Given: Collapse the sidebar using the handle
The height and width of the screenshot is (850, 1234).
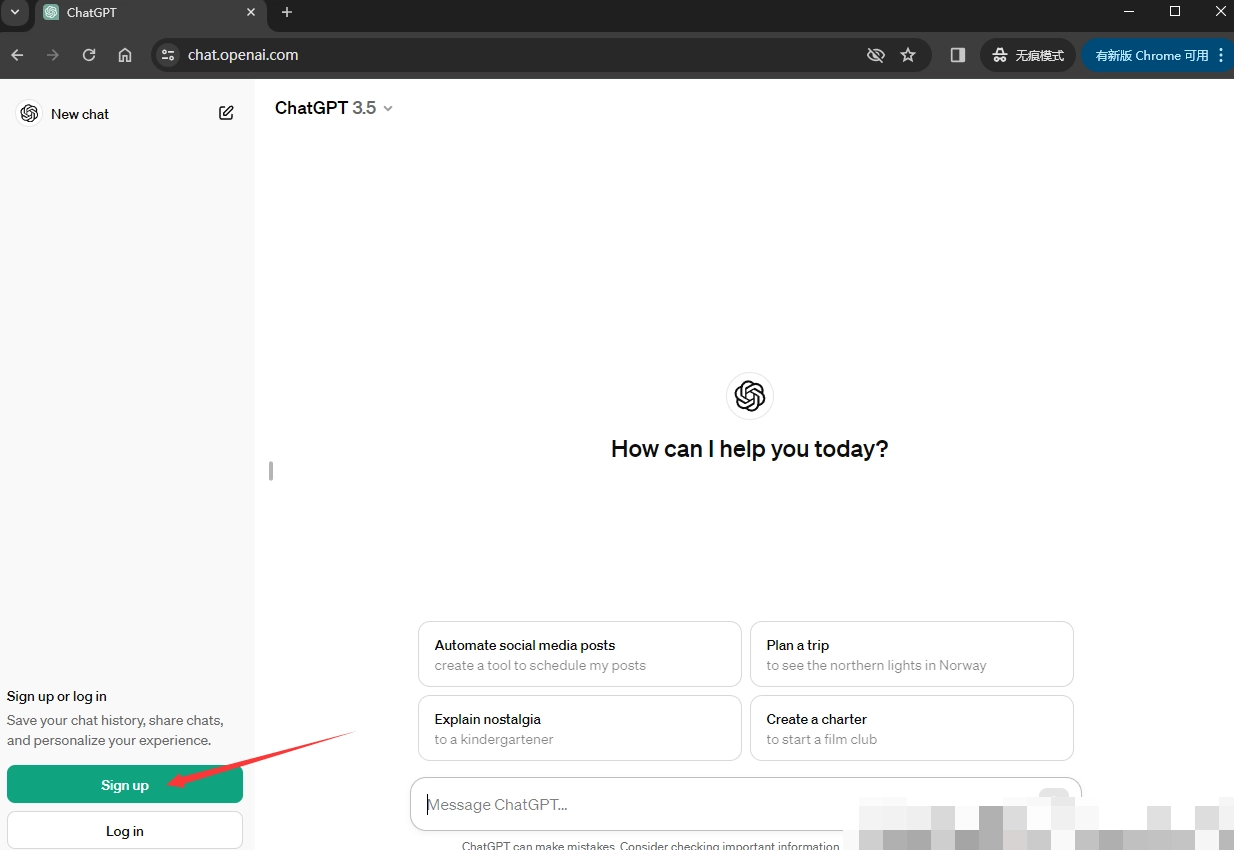Looking at the screenshot, I should 271,470.
